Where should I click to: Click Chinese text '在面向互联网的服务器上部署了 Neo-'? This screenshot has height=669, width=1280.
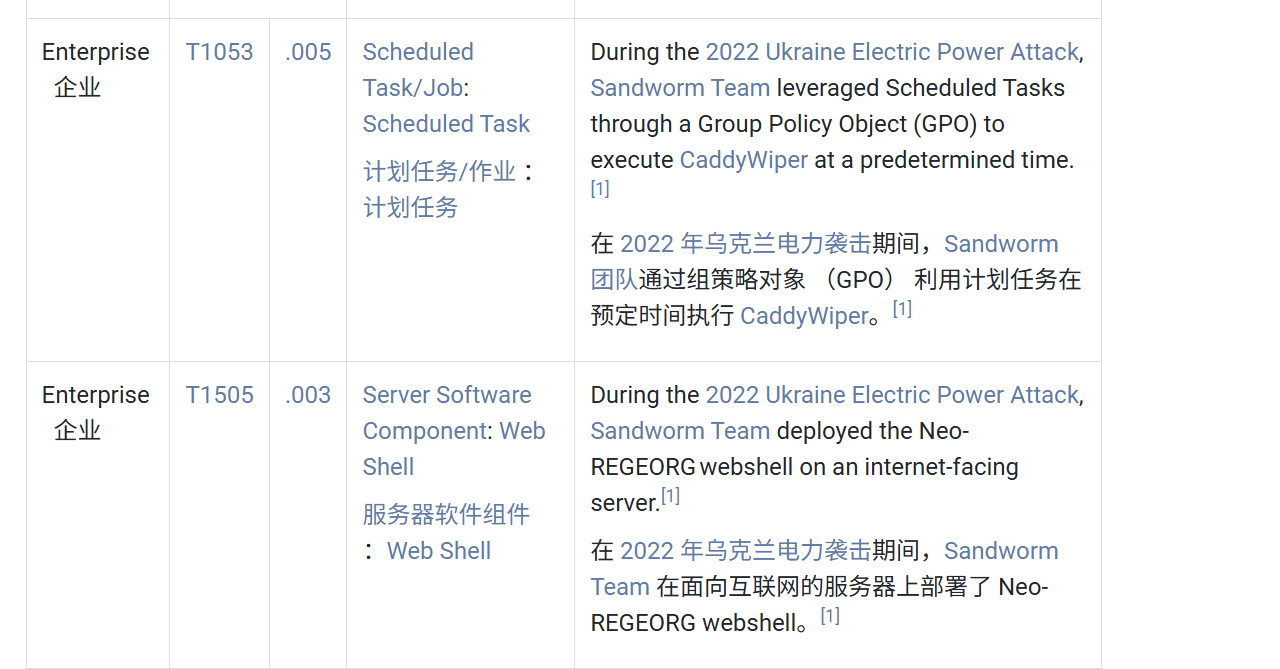coord(852,587)
